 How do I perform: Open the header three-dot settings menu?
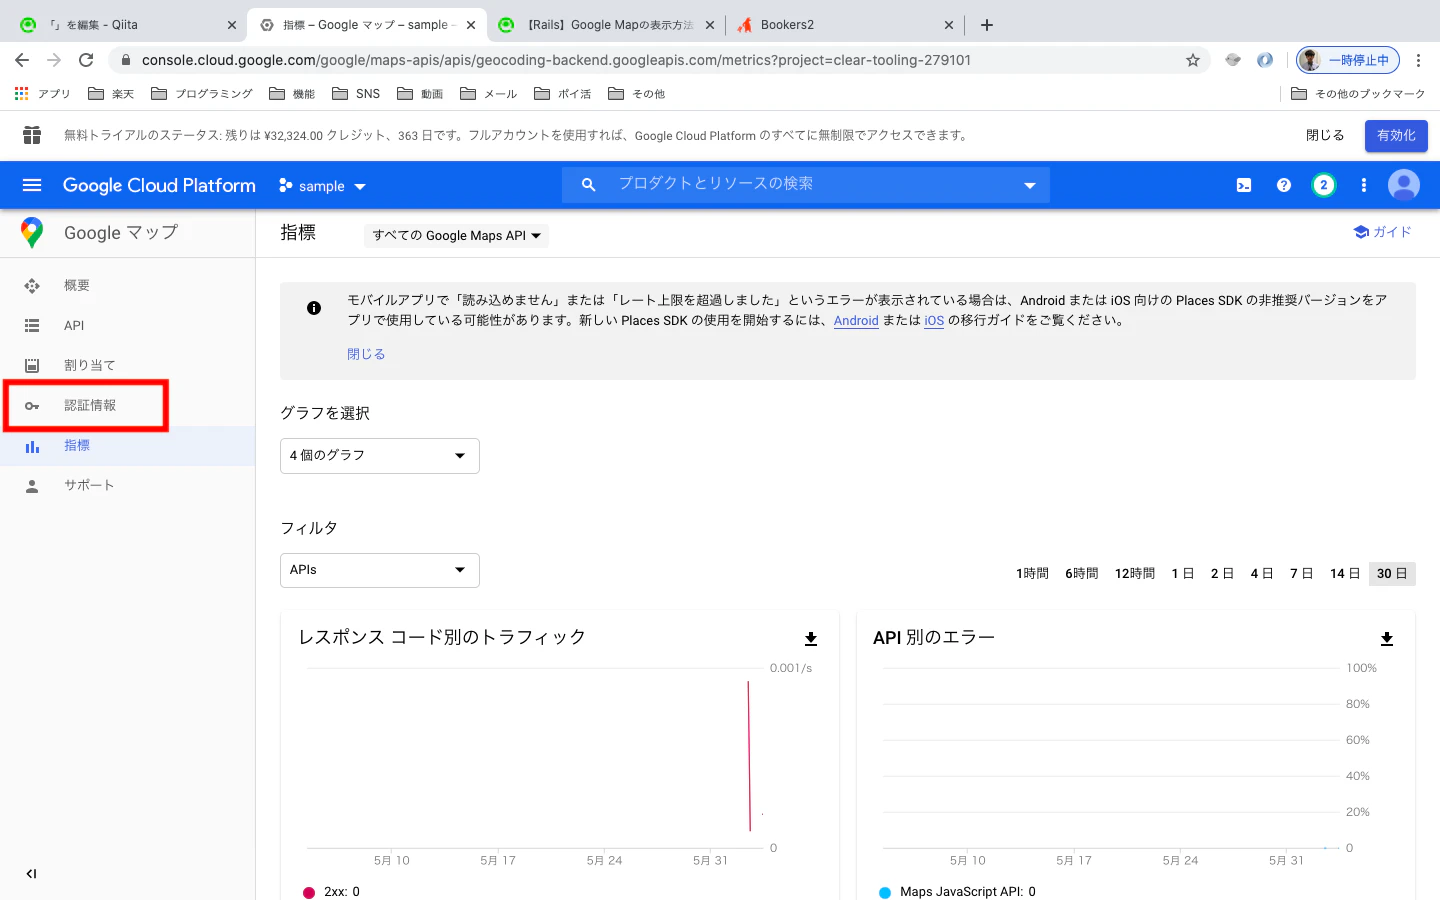tap(1364, 185)
